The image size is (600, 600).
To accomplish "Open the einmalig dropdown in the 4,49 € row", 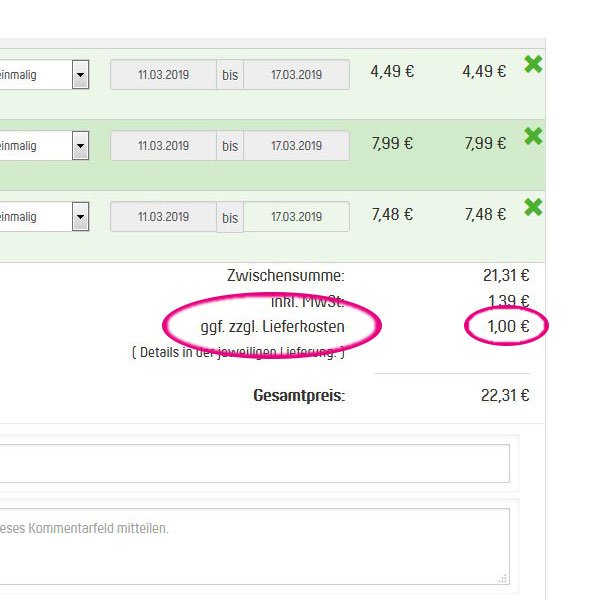I will tap(80, 75).
